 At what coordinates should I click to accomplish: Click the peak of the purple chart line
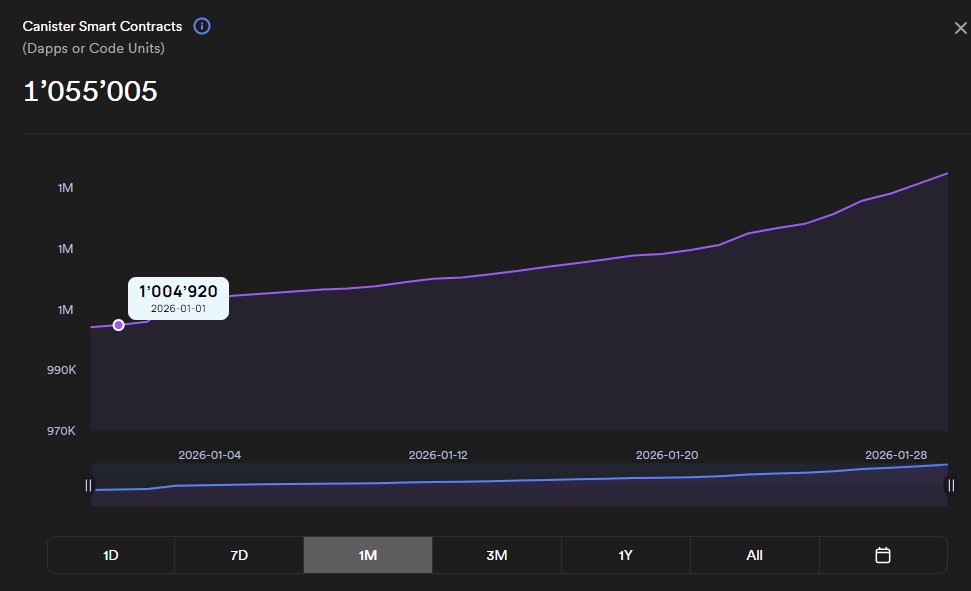[x=944, y=173]
